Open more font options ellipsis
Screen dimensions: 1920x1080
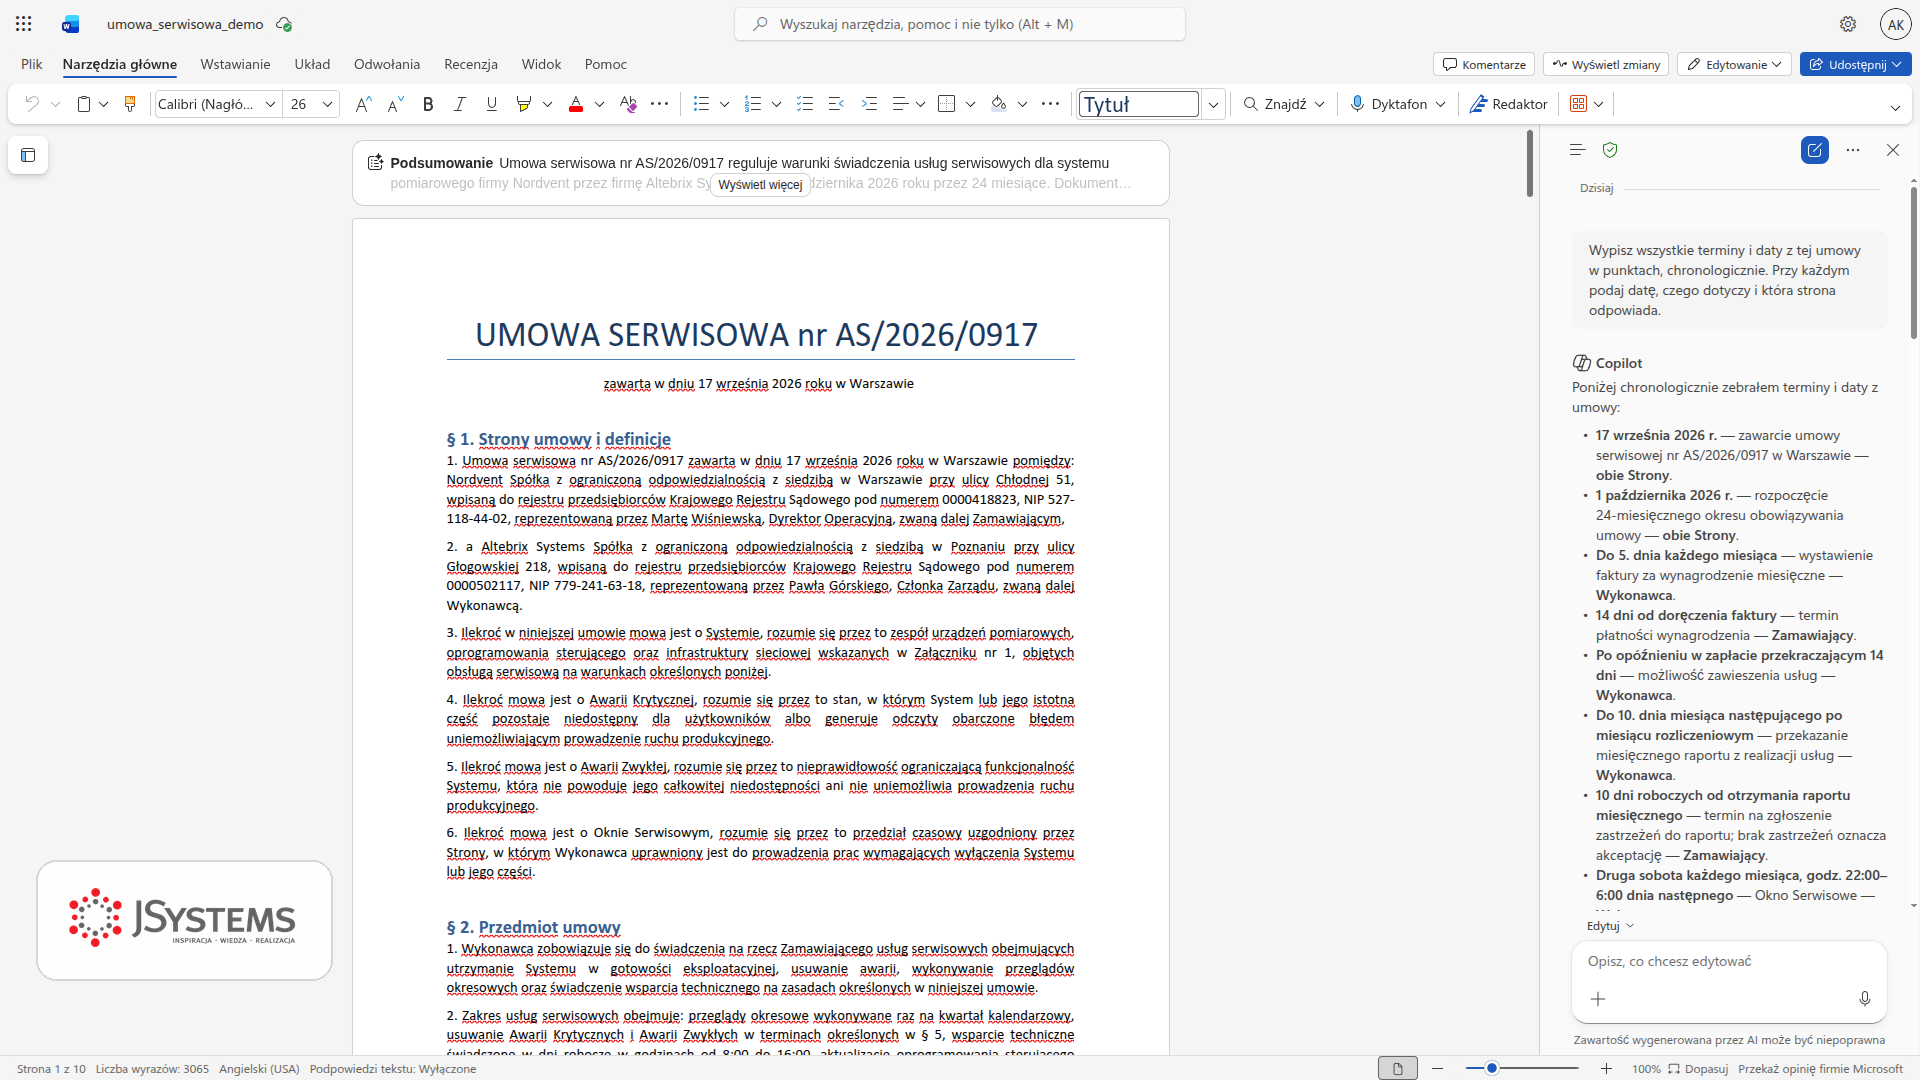tap(660, 104)
